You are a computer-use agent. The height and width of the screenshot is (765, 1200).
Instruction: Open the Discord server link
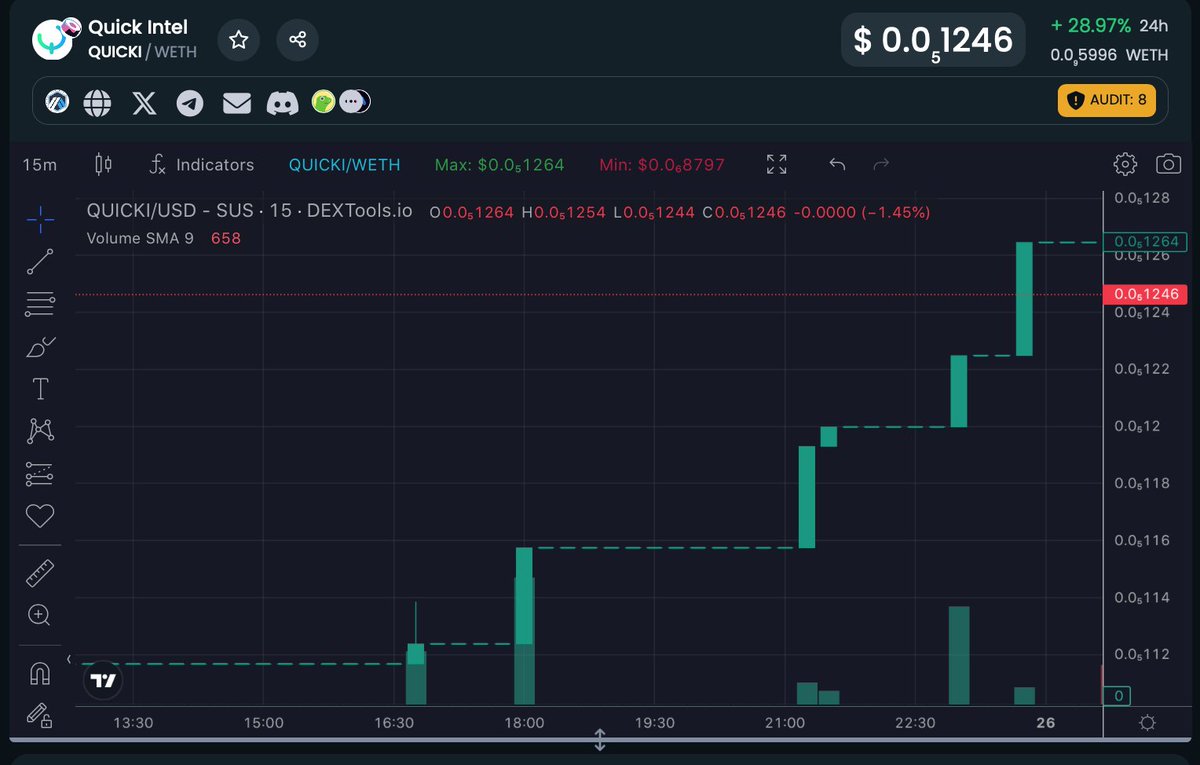point(282,102)
